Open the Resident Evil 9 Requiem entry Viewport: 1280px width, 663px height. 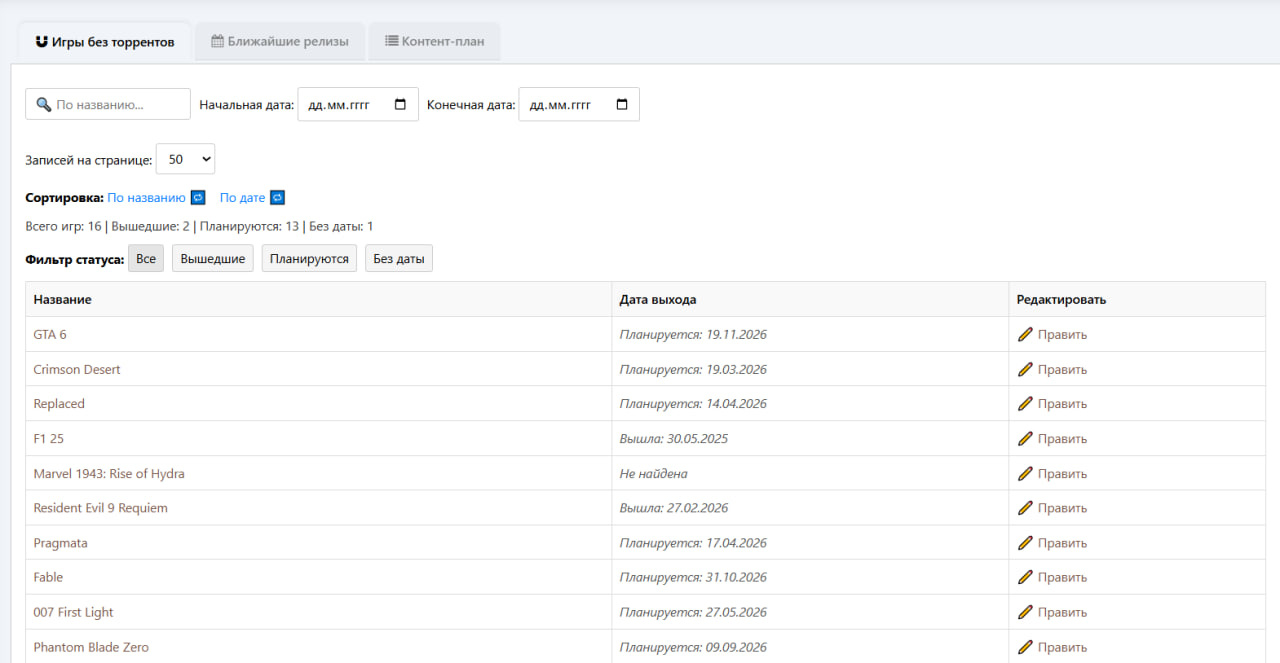tap(101, 508)
